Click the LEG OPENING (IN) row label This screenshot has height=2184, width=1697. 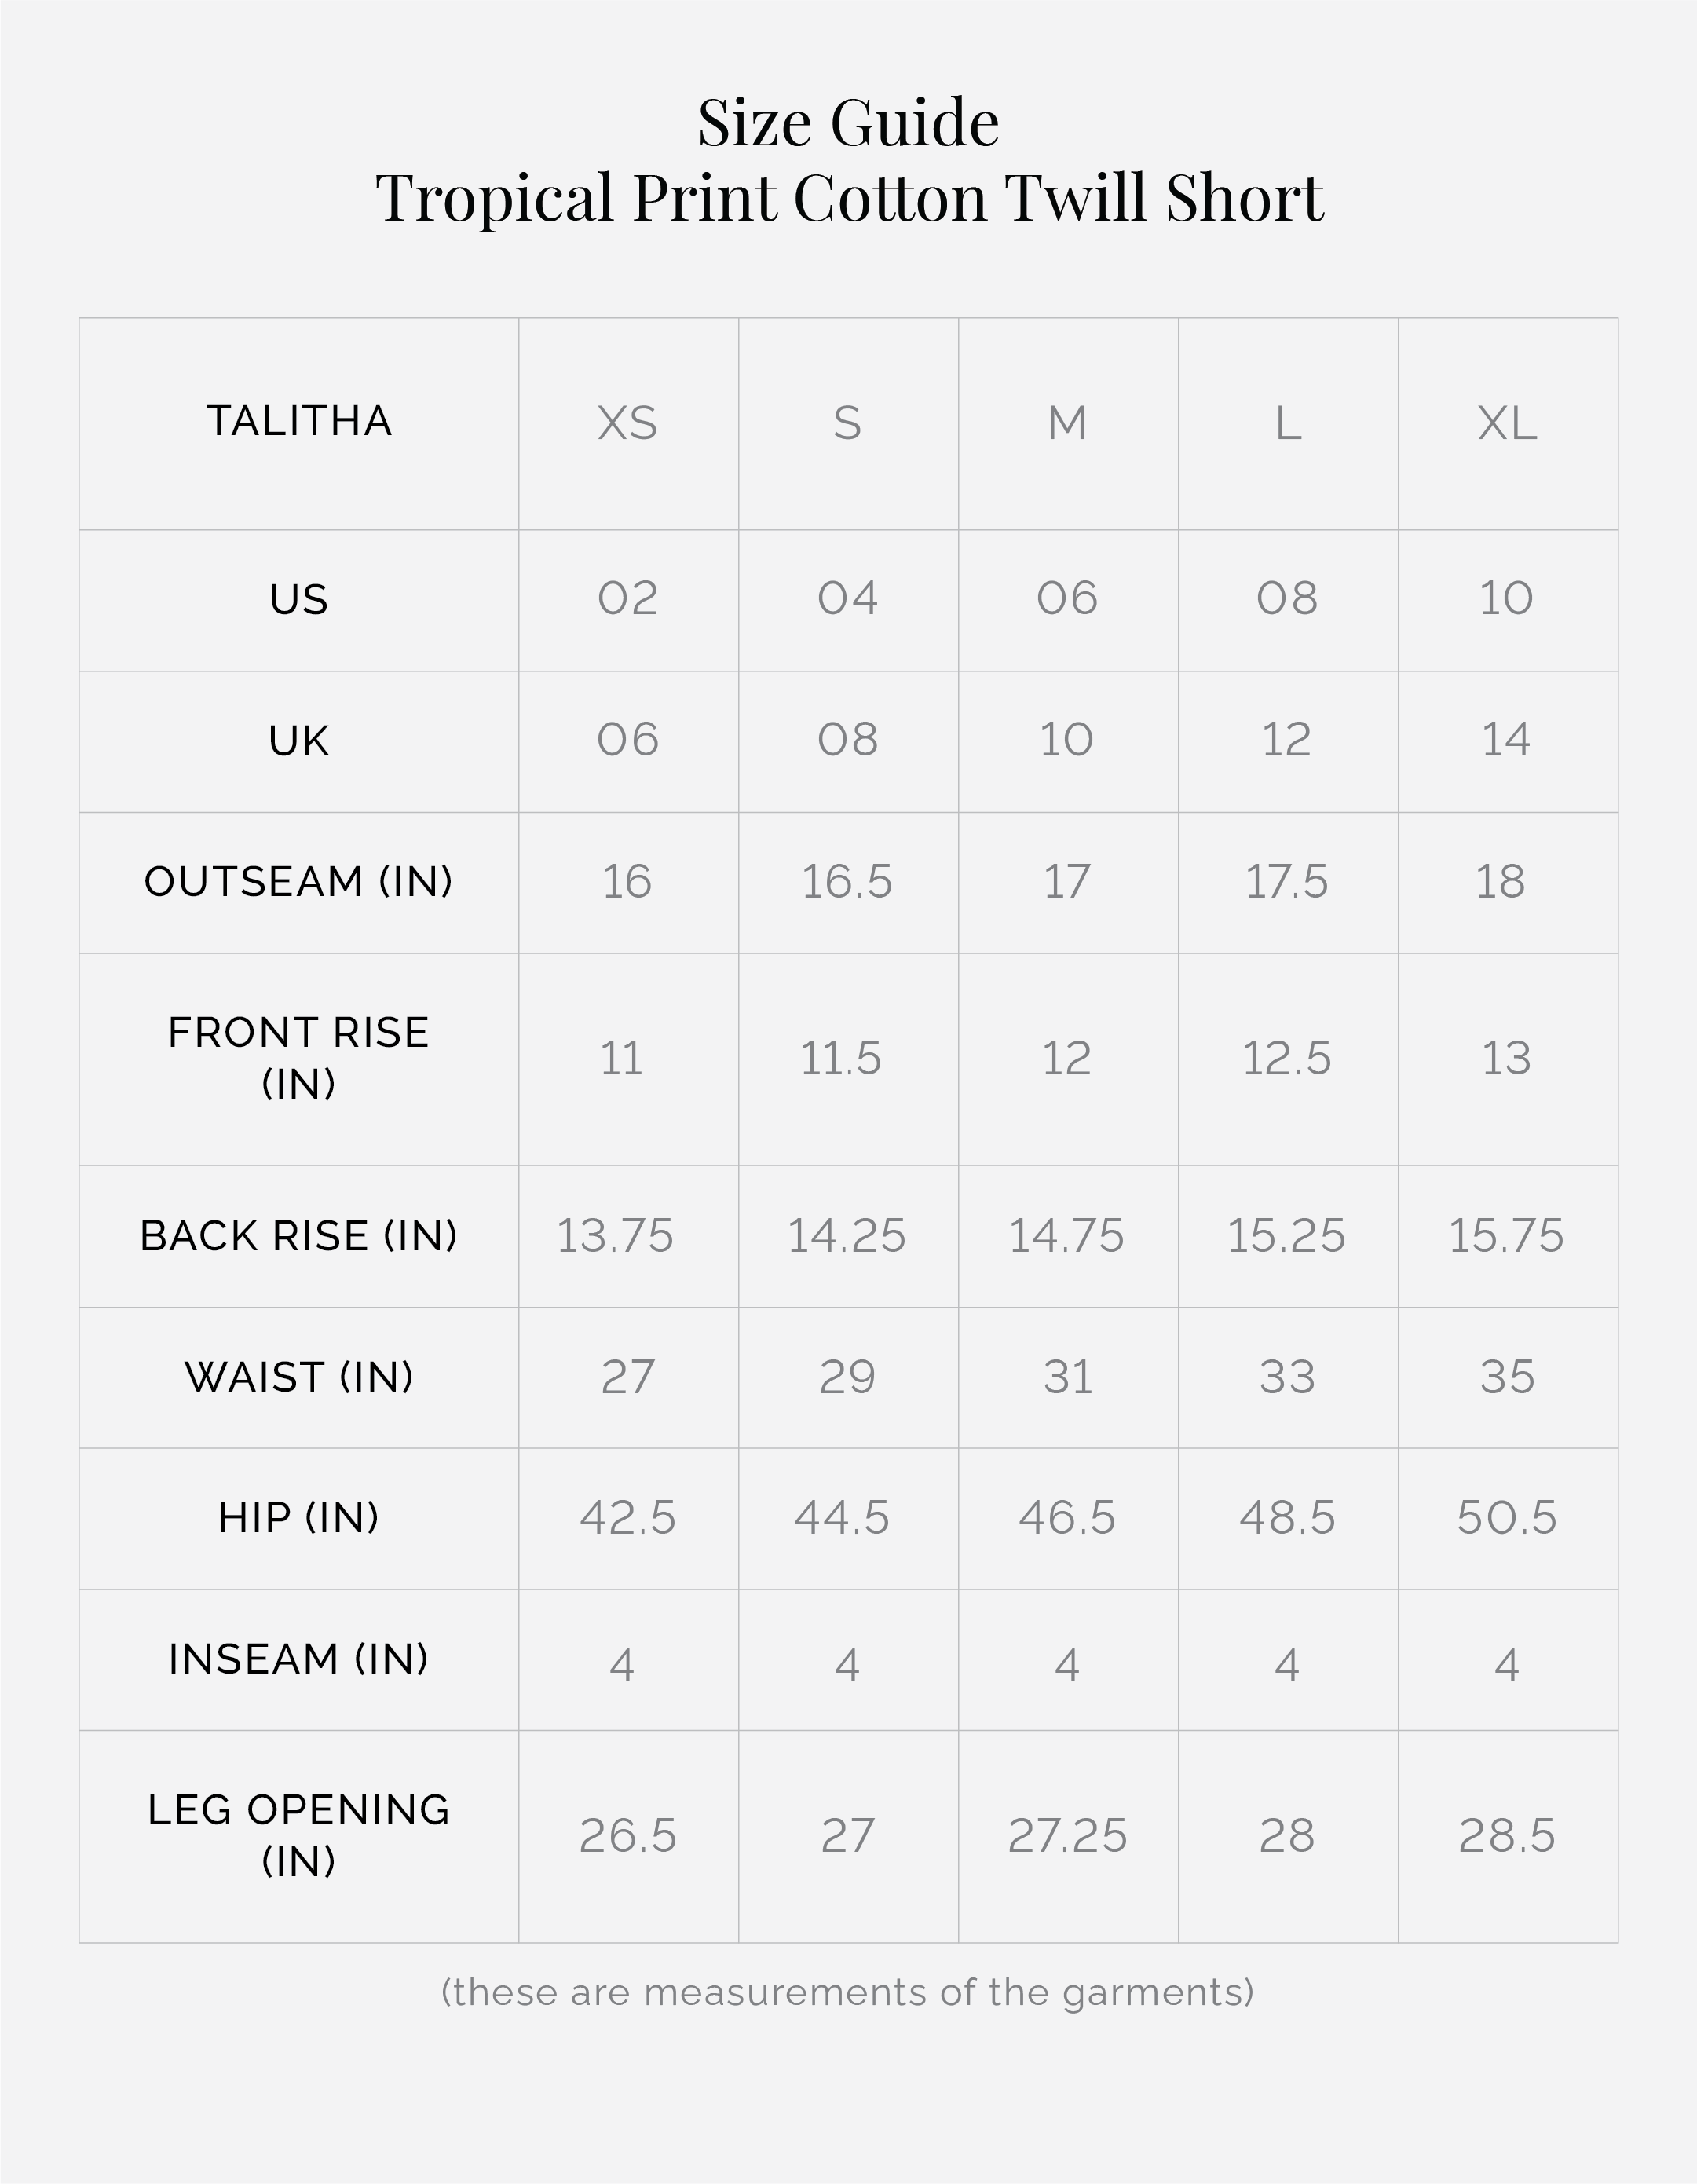click(x=299, y=1835)
